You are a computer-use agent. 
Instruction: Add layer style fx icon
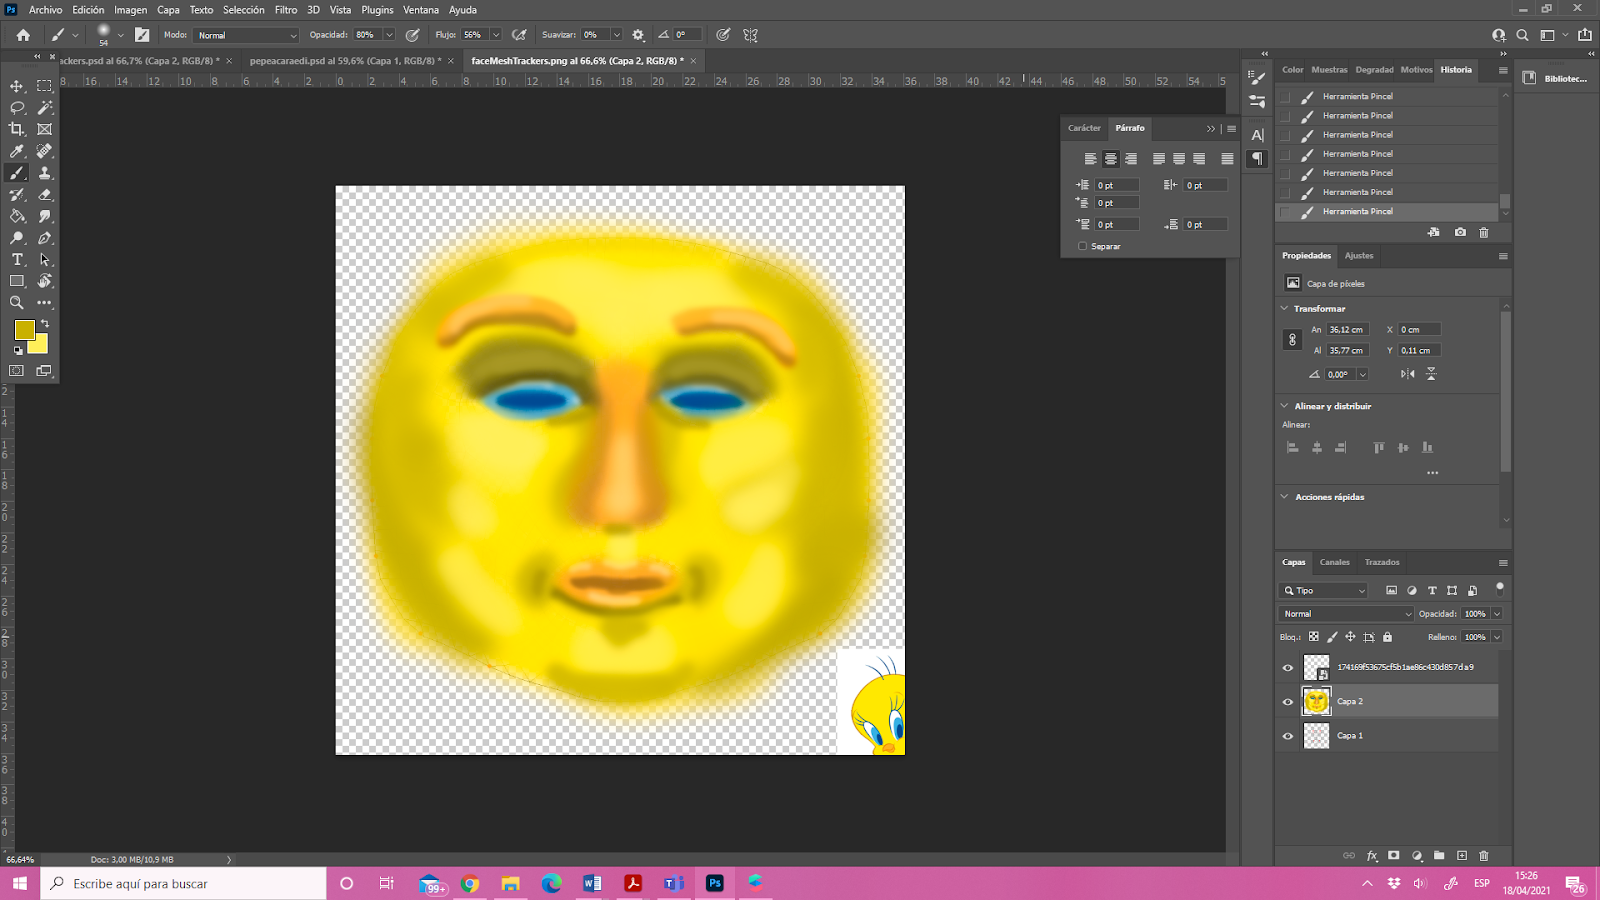coord(1372,856)
